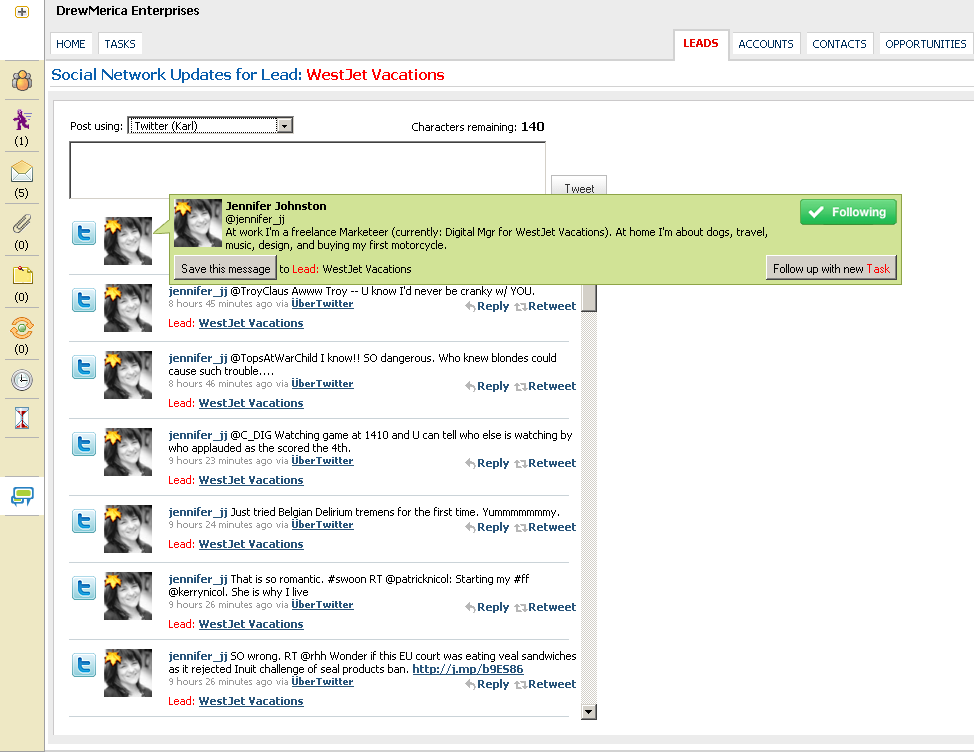The width and height of the screenshot is (974, 752).
Task: Click jennifer_jj username in the @TopsAtWarChild tweet
Action: tap(198, 358)
